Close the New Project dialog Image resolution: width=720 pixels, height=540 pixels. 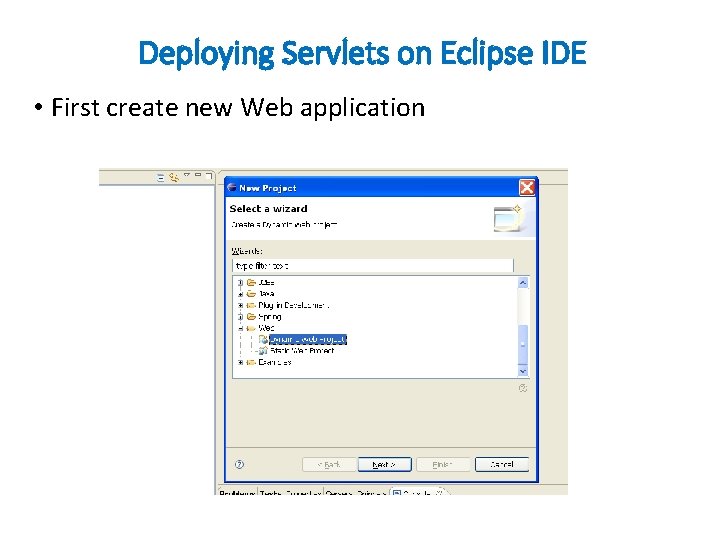point(527,187)
